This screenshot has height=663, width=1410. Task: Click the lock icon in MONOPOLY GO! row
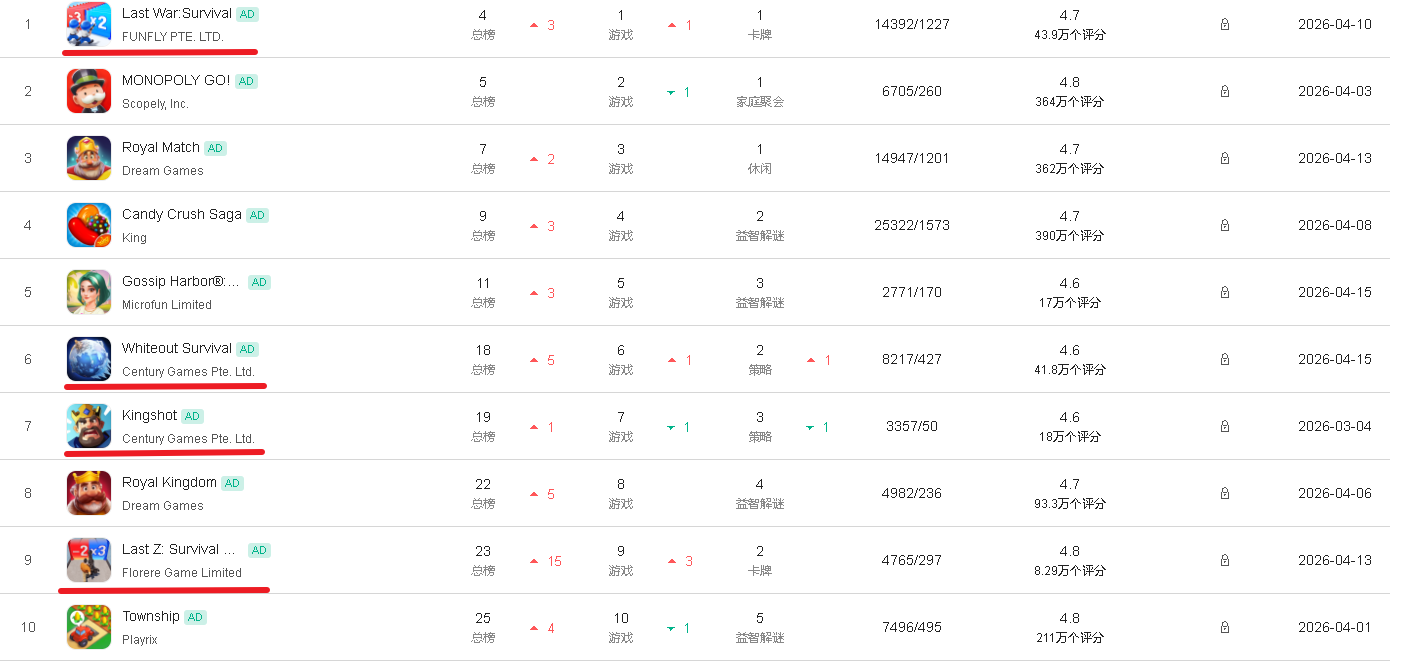click(1224, 92)
